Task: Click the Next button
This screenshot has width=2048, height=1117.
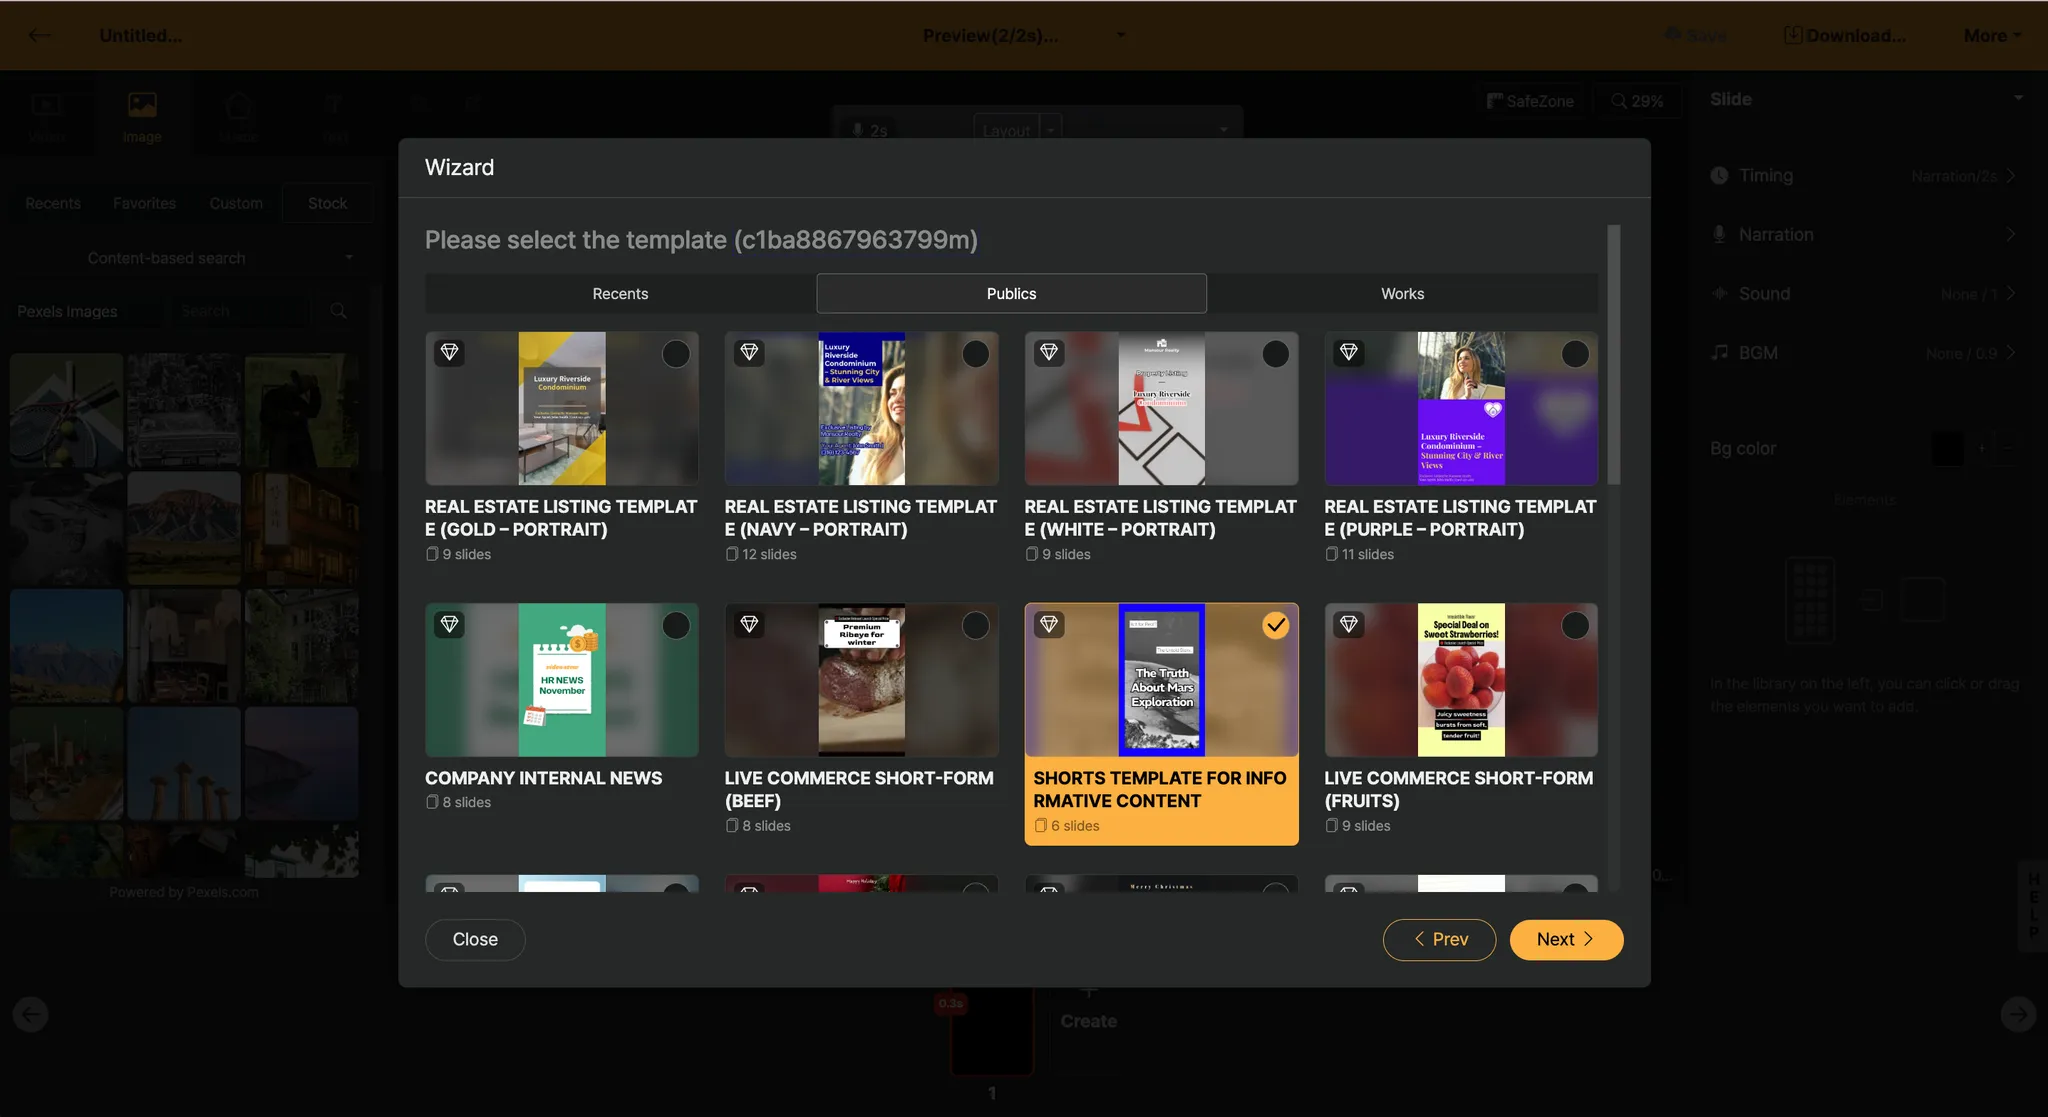Action: point(1565,940)
